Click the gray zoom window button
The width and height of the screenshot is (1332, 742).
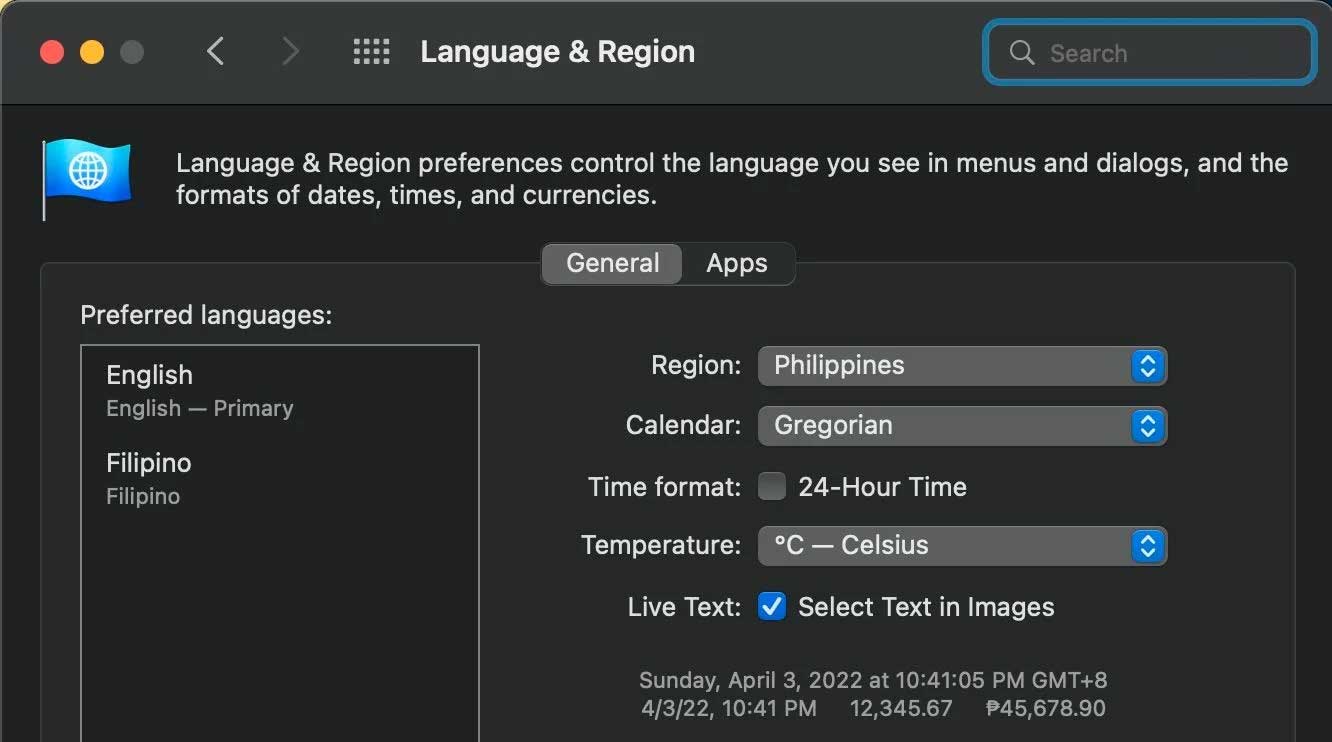point(132,52)
